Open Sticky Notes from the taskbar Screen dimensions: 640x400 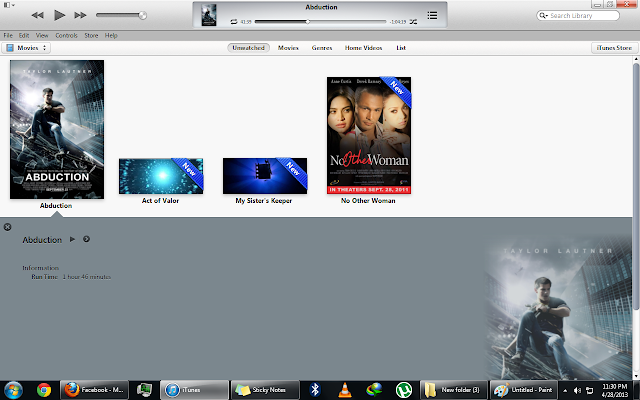coord(265,390)
